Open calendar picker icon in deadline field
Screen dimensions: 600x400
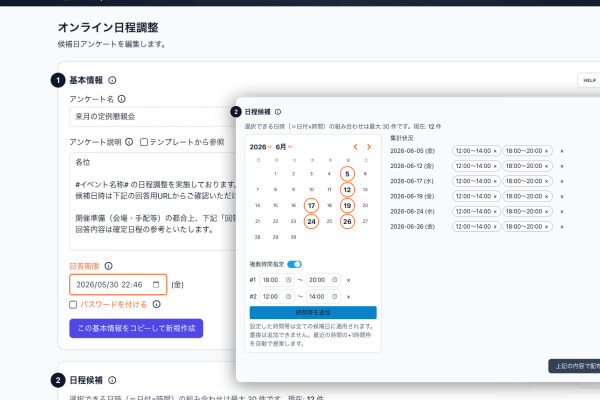tap(156, 284)
